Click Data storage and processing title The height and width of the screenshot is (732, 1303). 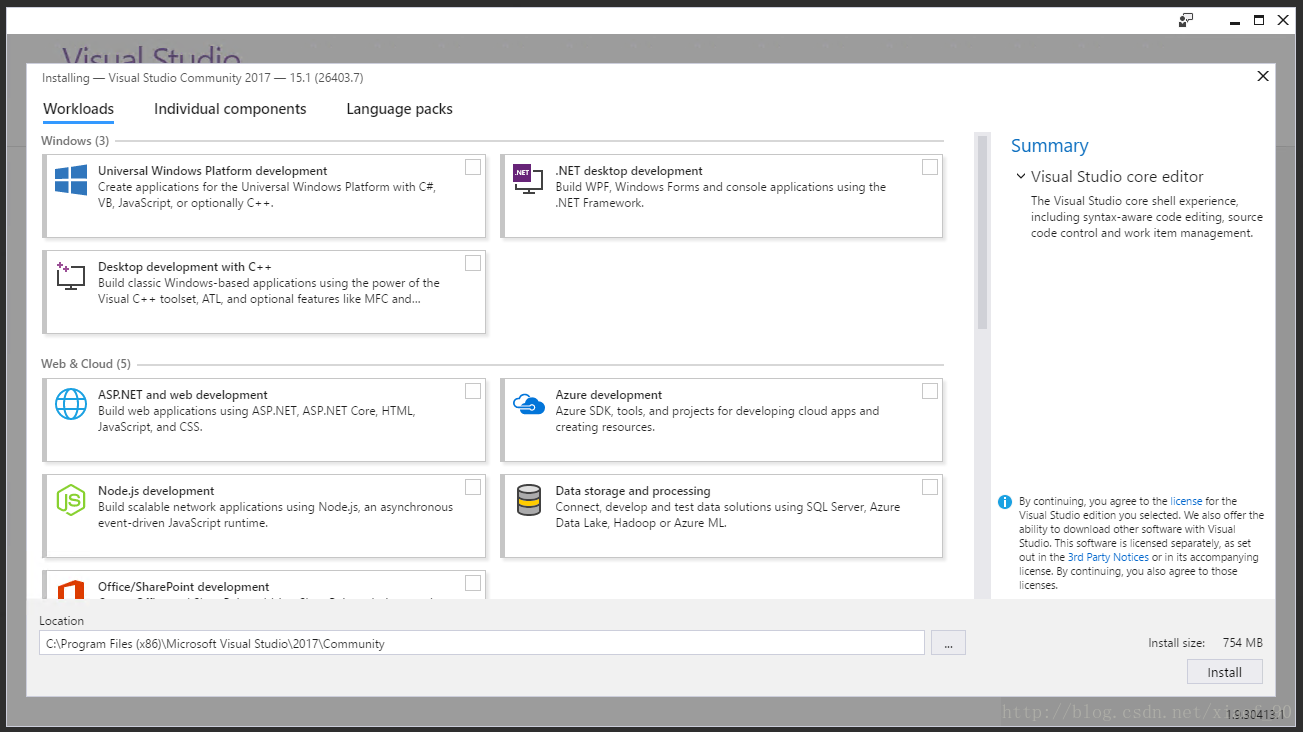[x=633, y=491]
